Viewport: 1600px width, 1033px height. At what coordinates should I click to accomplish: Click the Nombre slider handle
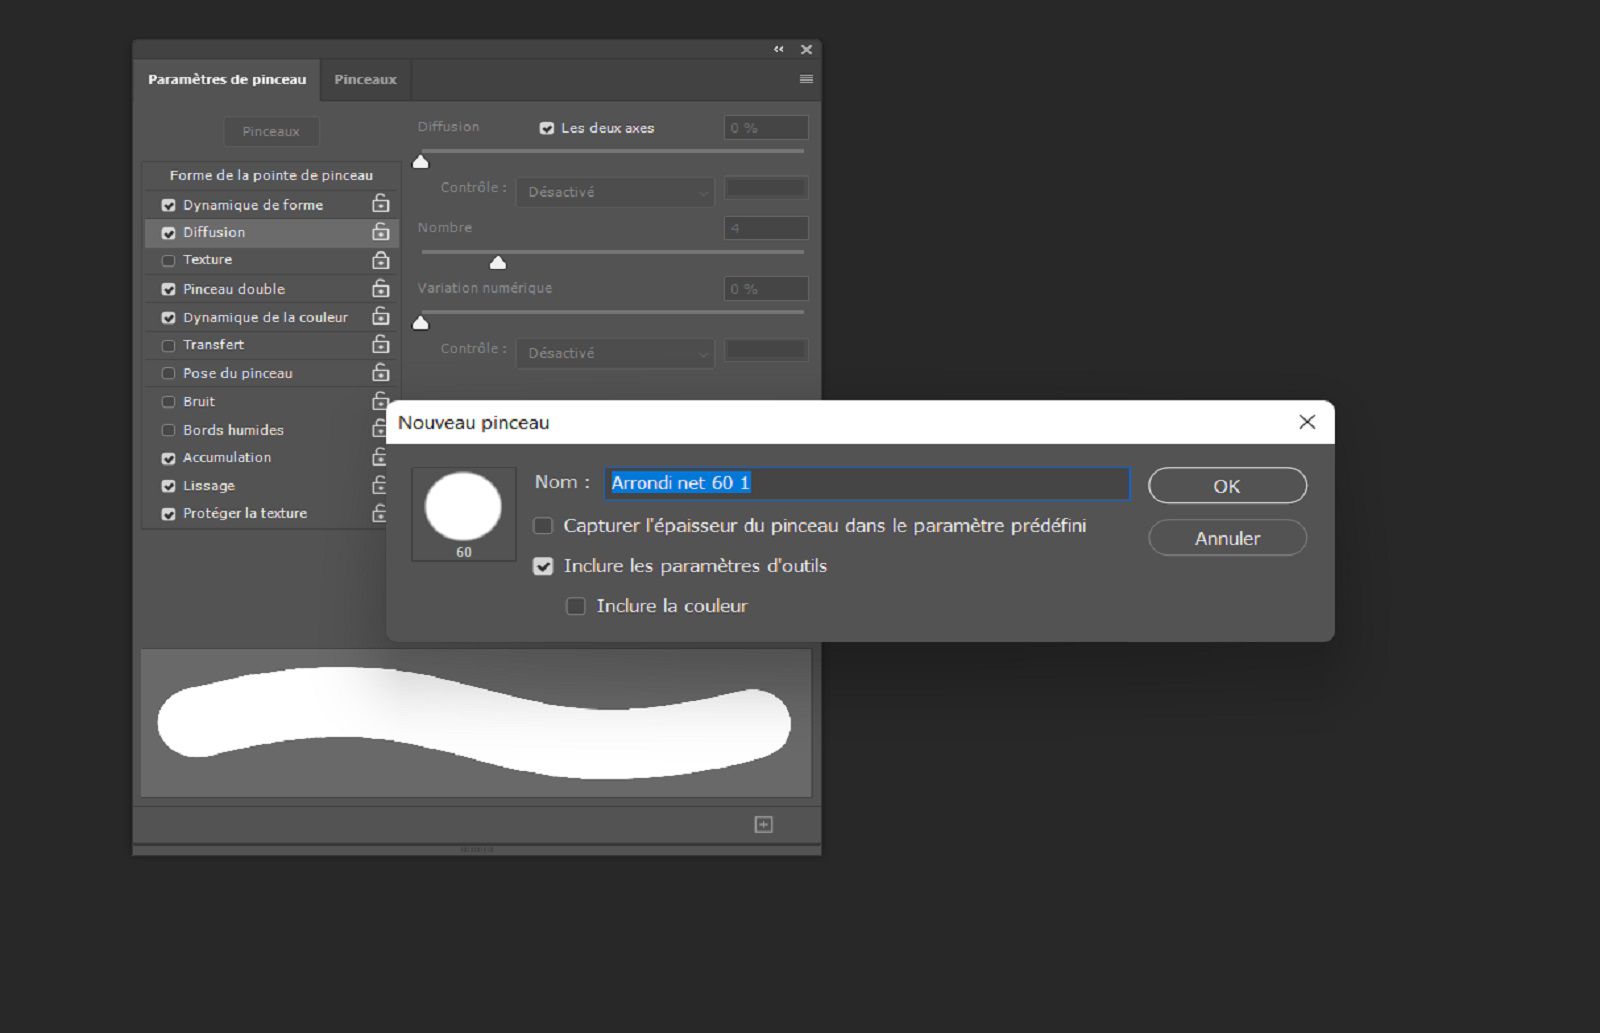click(x=498, y=263)
